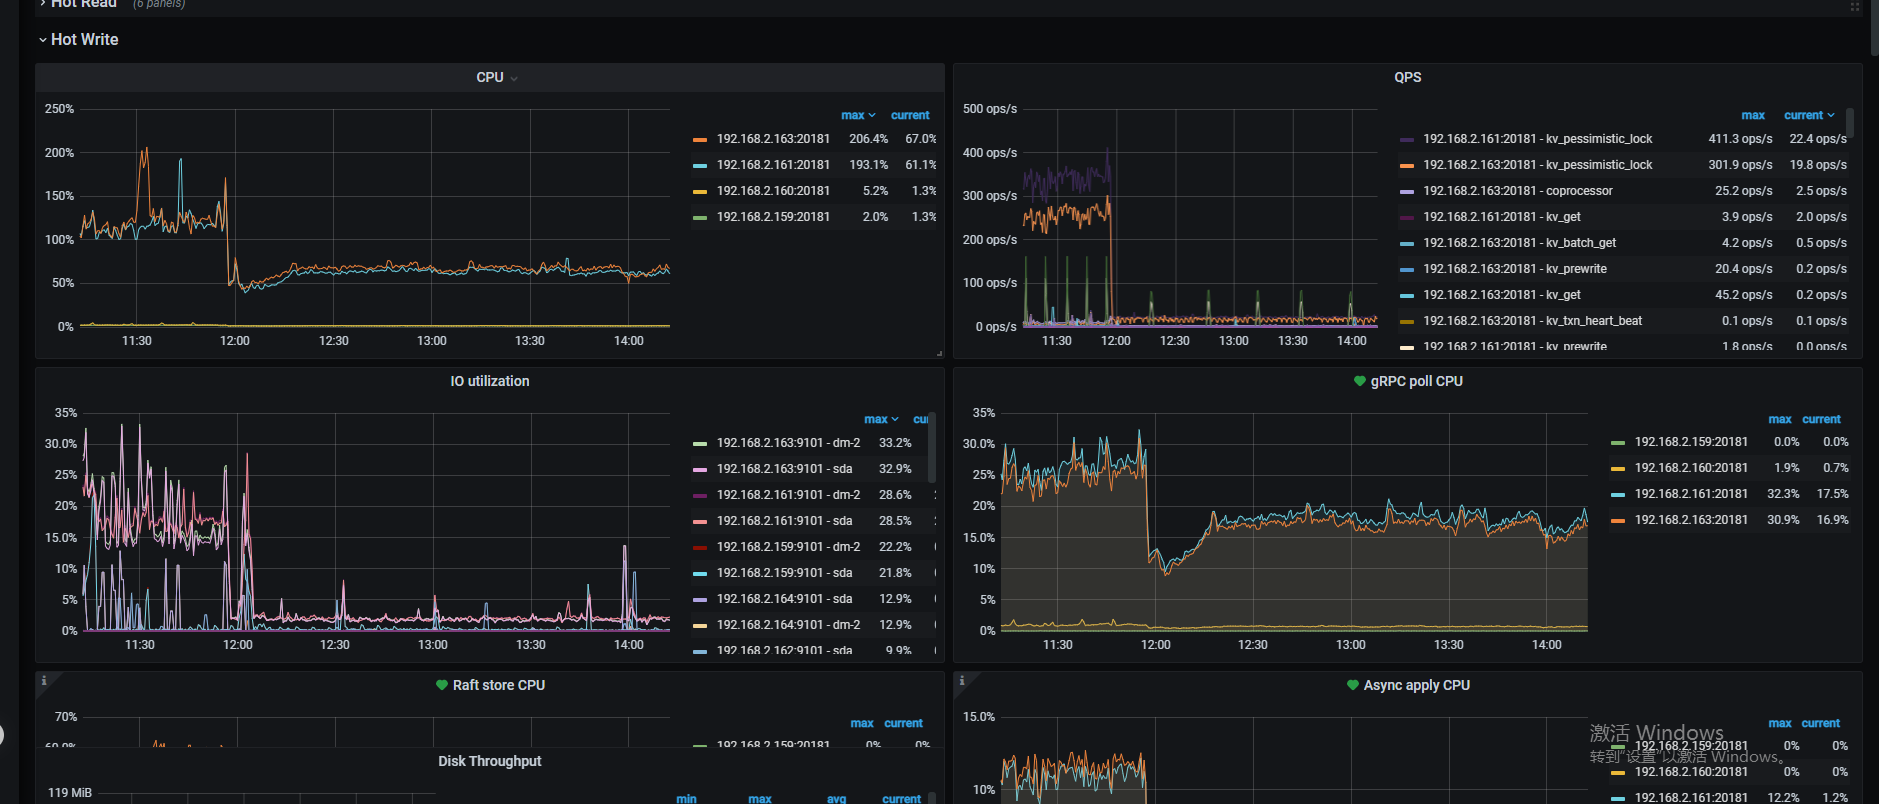Click the heart icon next to Raft store CPU
The width and height of the screenshot is (1879, 804).
coord(441,685)
